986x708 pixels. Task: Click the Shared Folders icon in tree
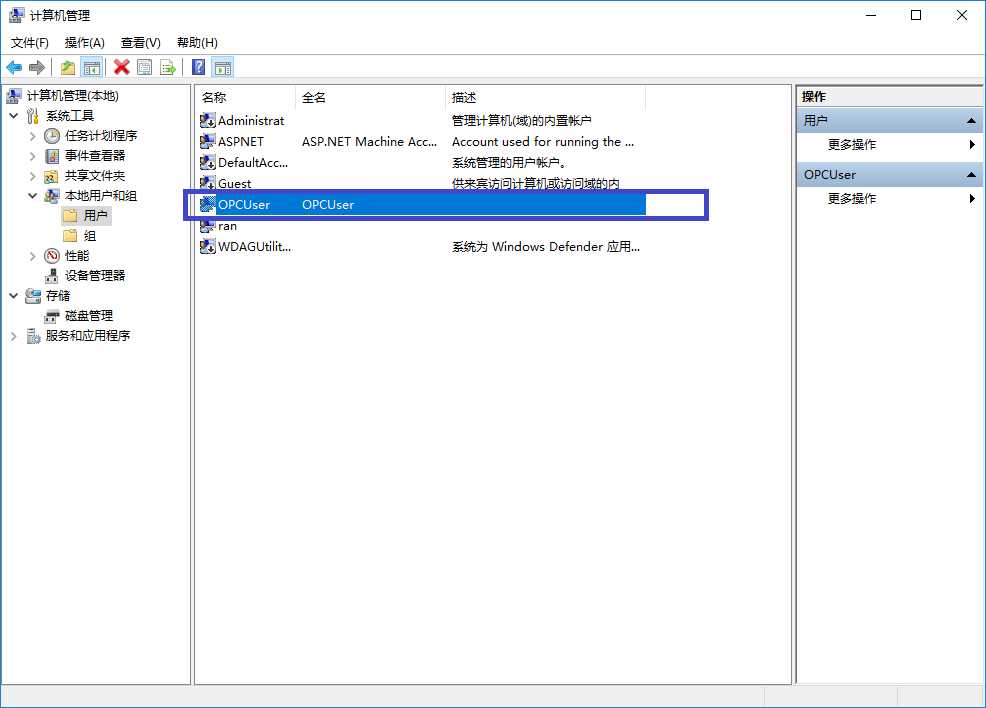point(52,175)
